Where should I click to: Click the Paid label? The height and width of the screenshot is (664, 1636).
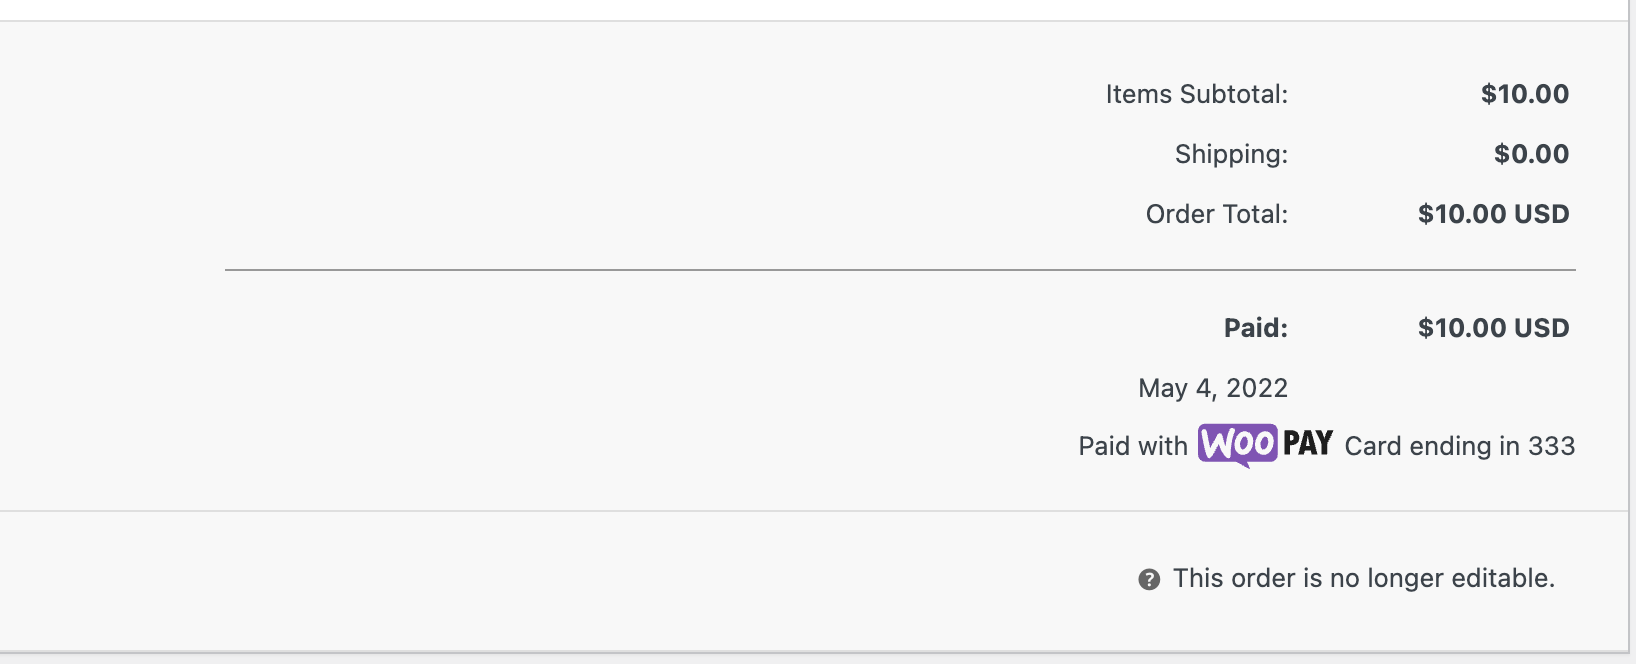pos(1256,328)
